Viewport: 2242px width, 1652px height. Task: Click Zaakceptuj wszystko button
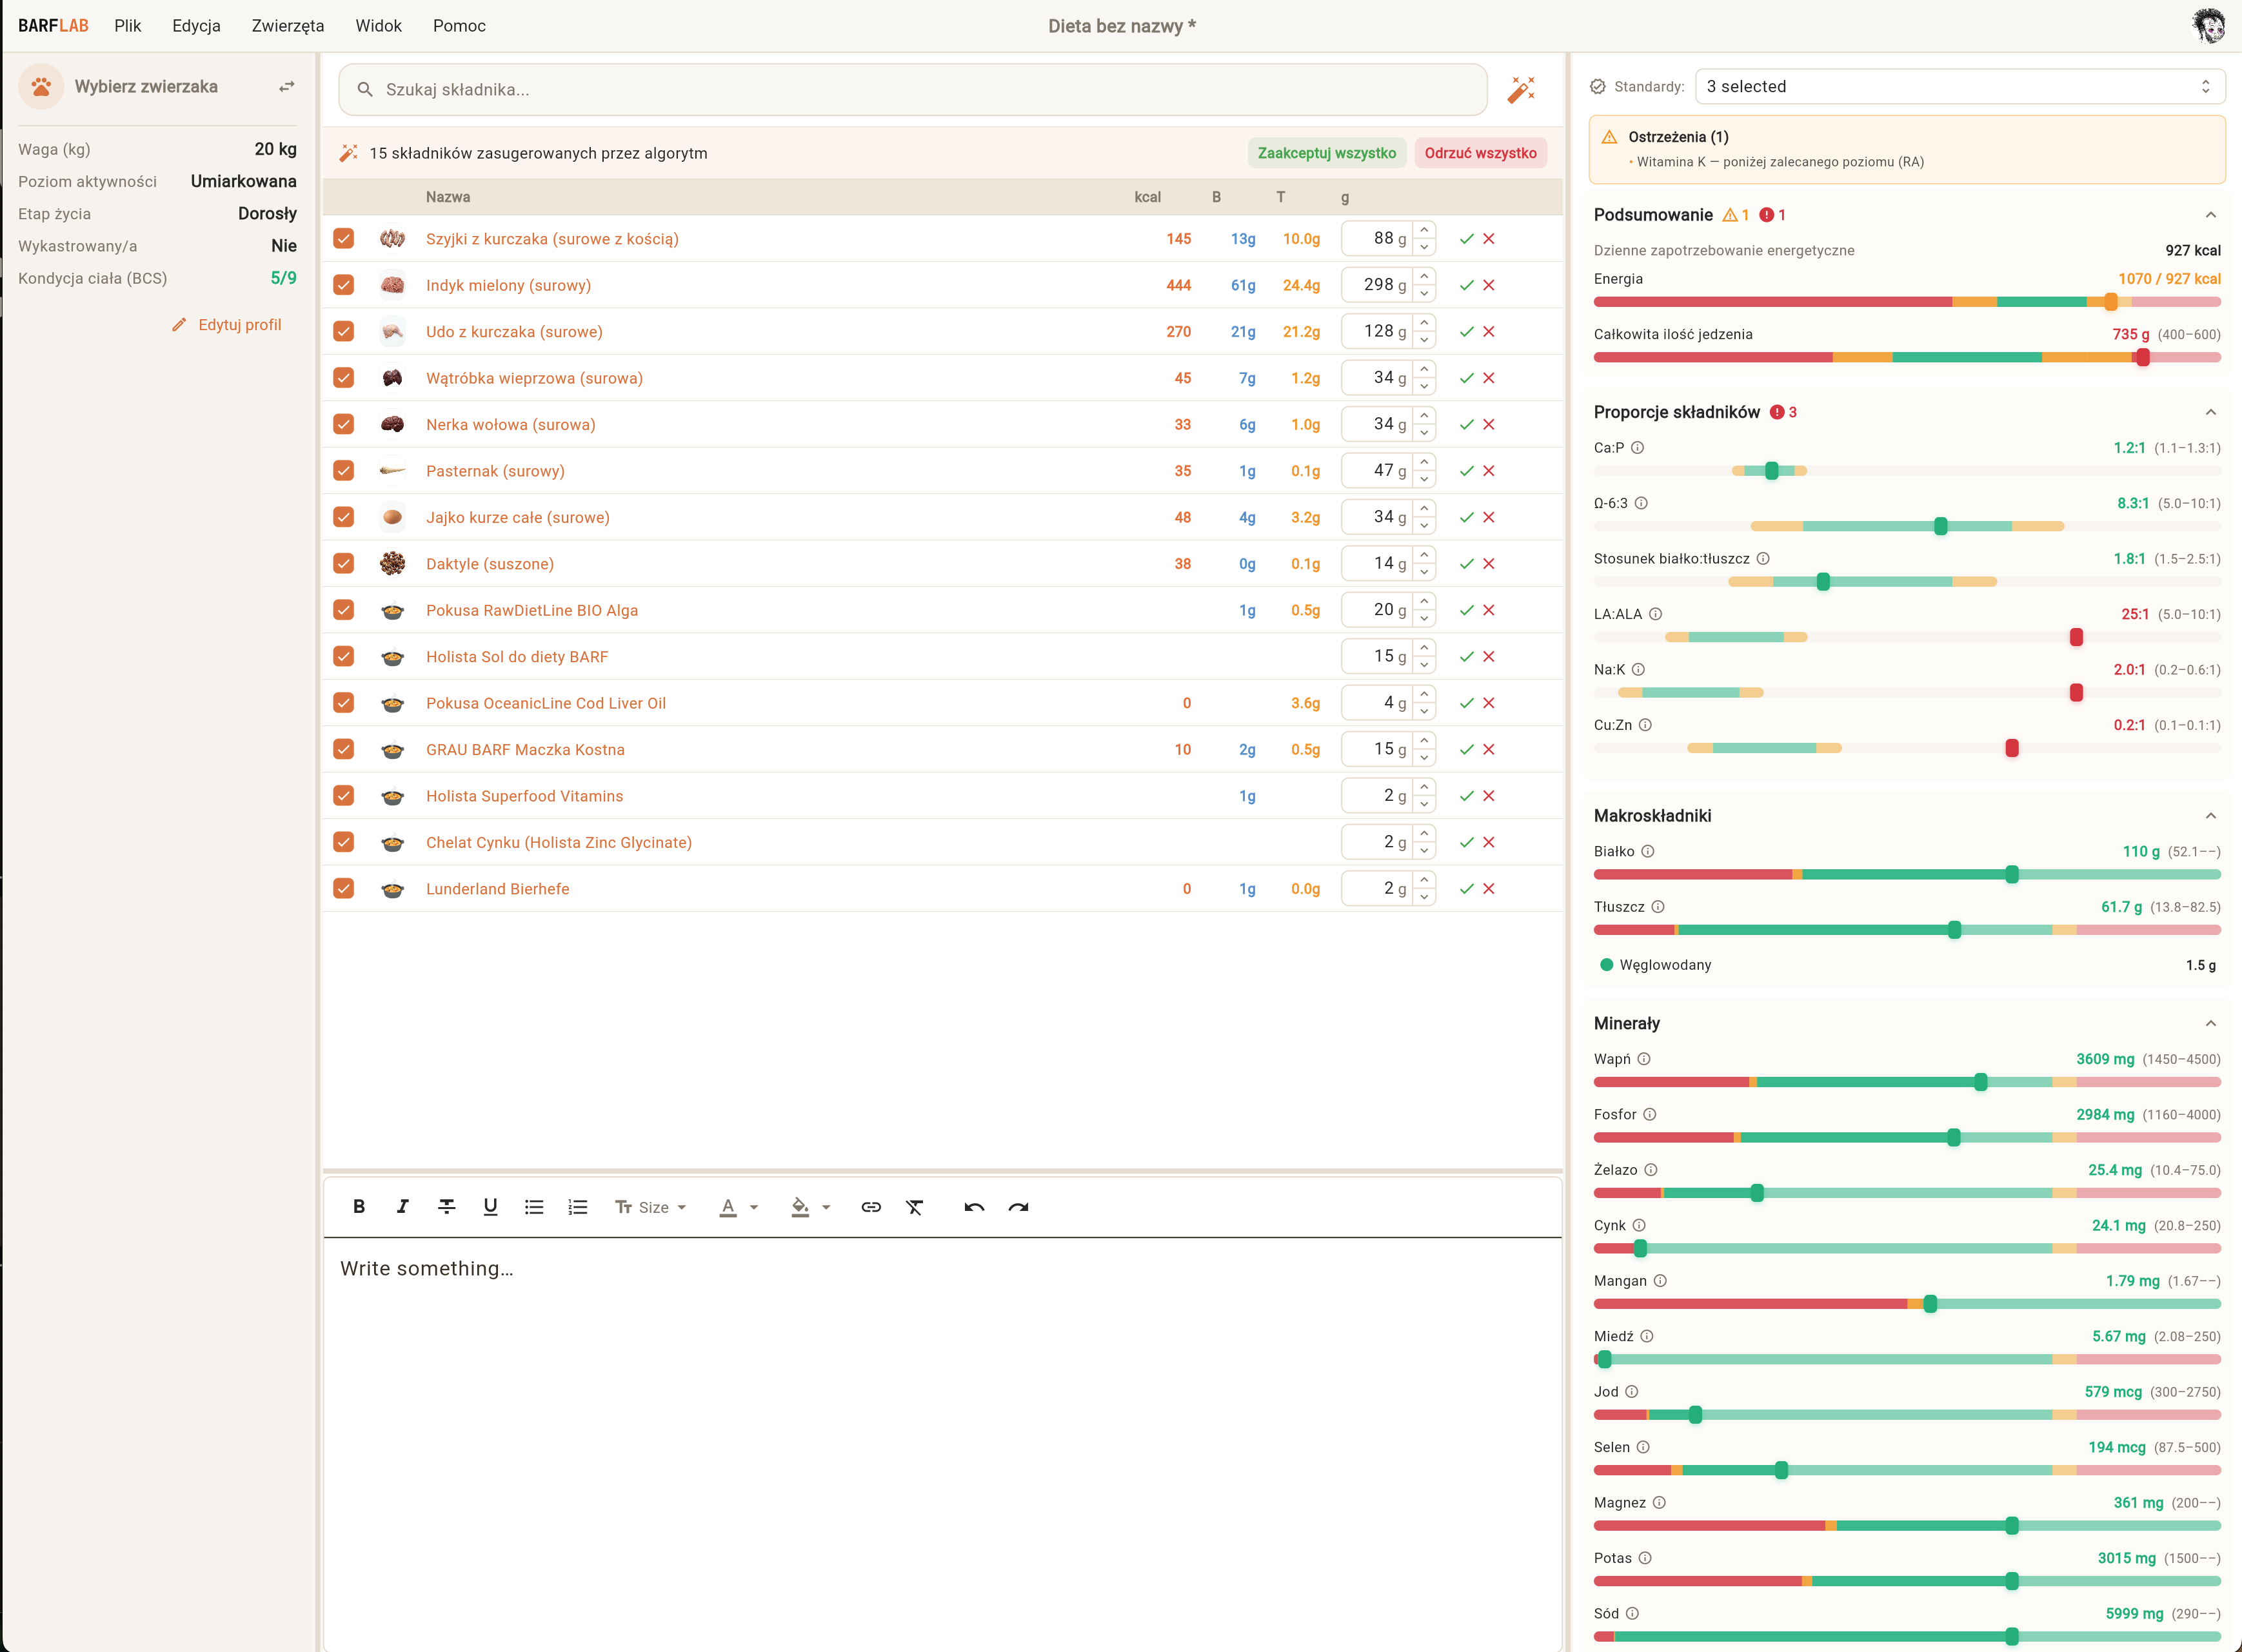[1326, 153]
